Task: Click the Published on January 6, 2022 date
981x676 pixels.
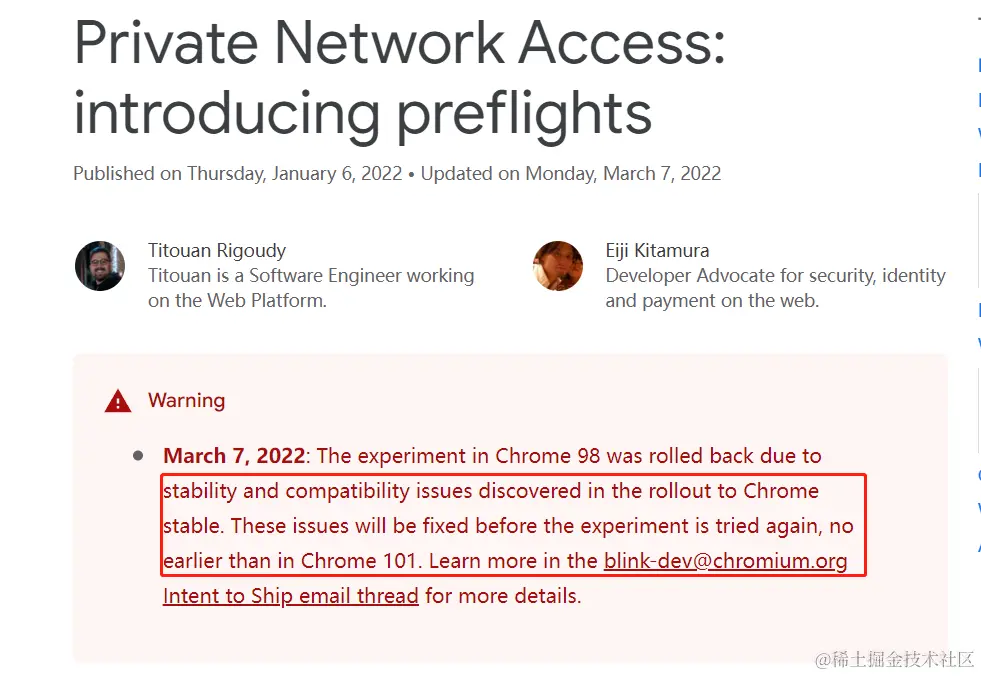Action: pyautogui.click(x=238, y=173)
